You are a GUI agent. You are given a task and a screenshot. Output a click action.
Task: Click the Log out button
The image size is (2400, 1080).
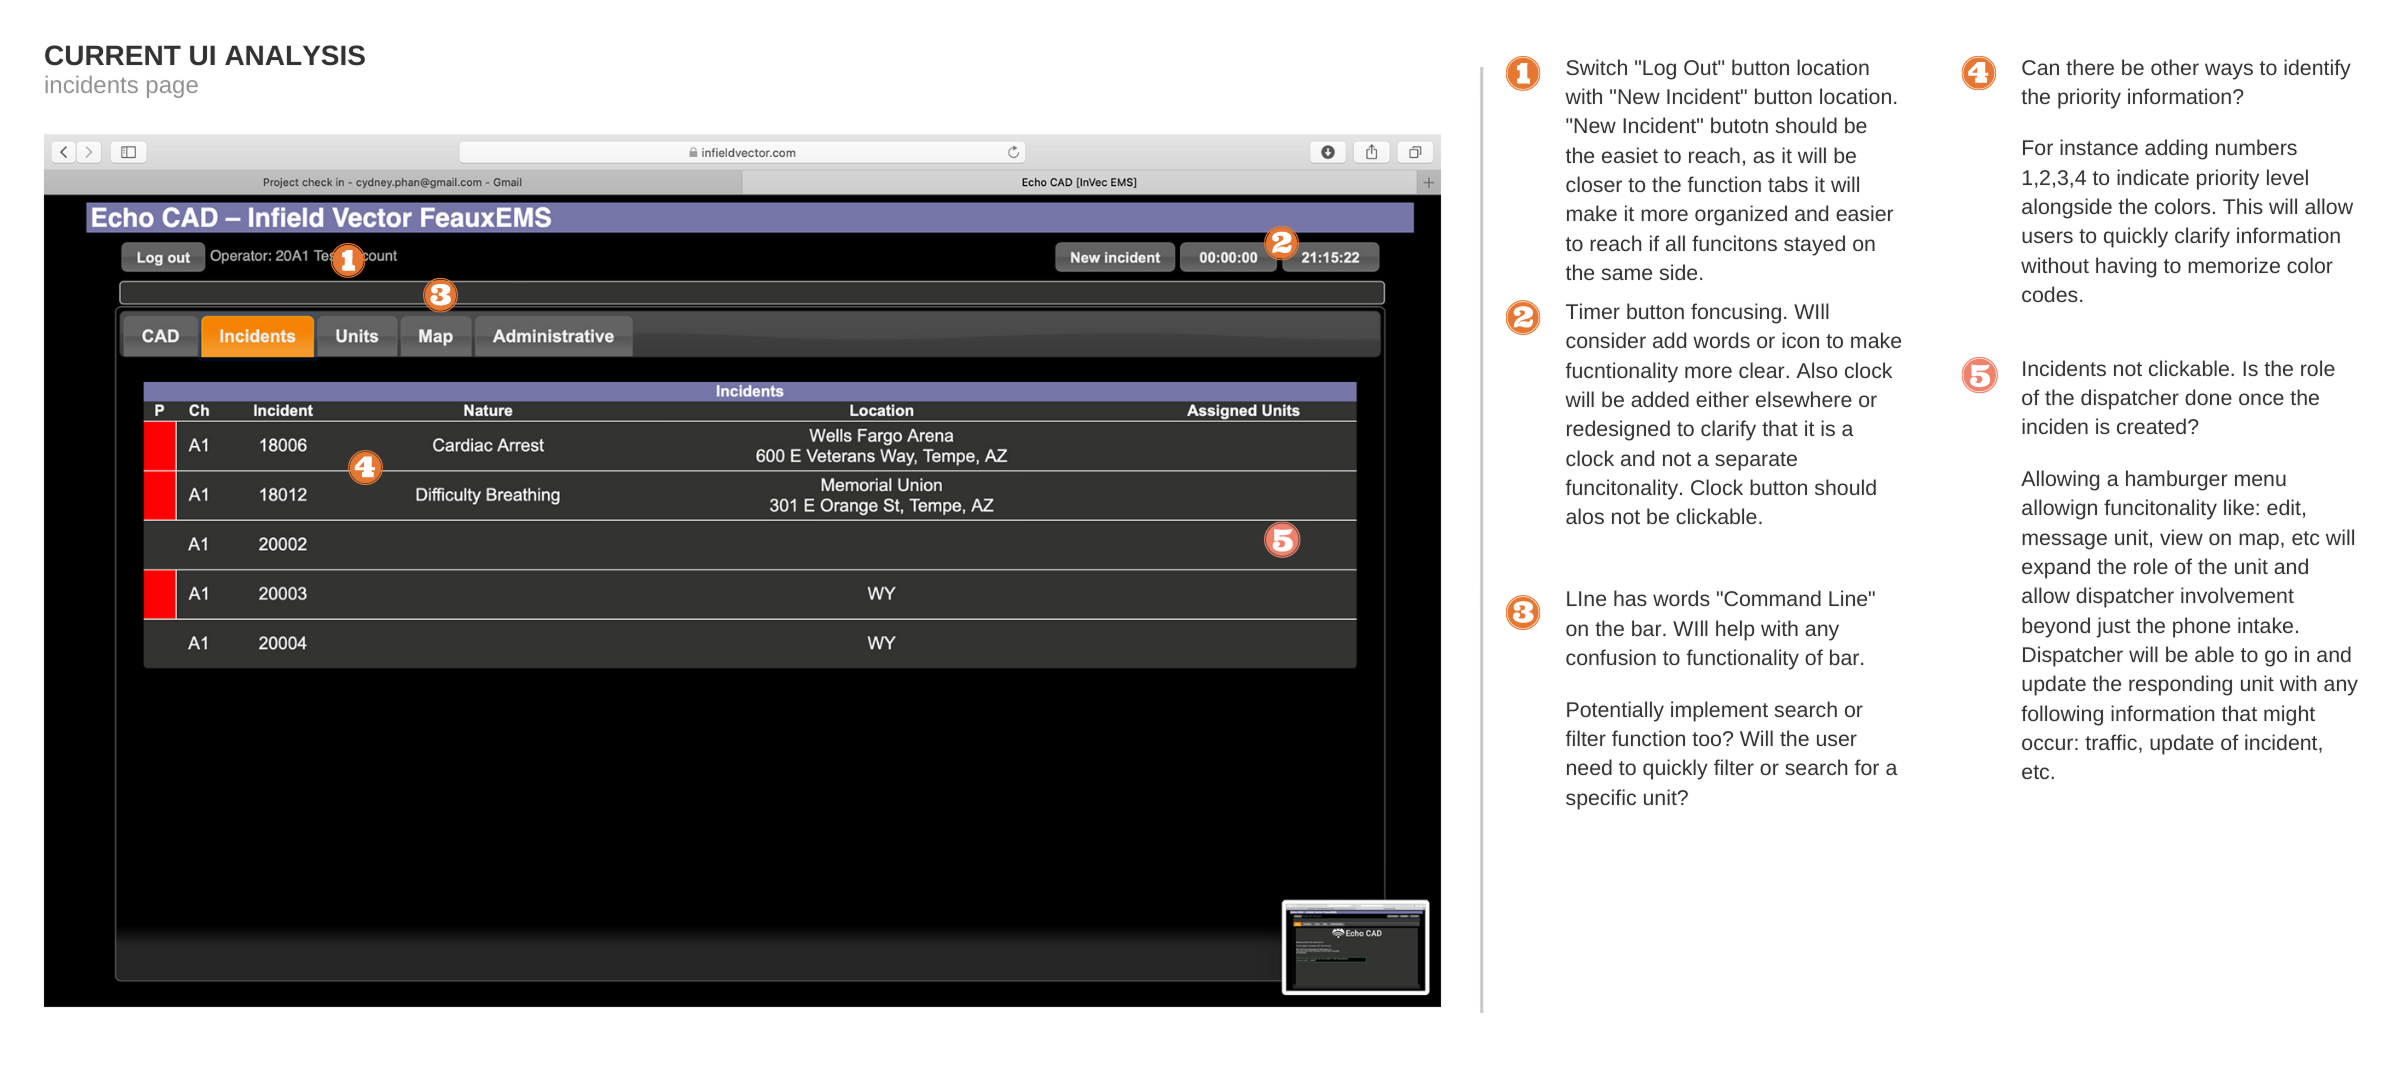[x=163, y=257]
